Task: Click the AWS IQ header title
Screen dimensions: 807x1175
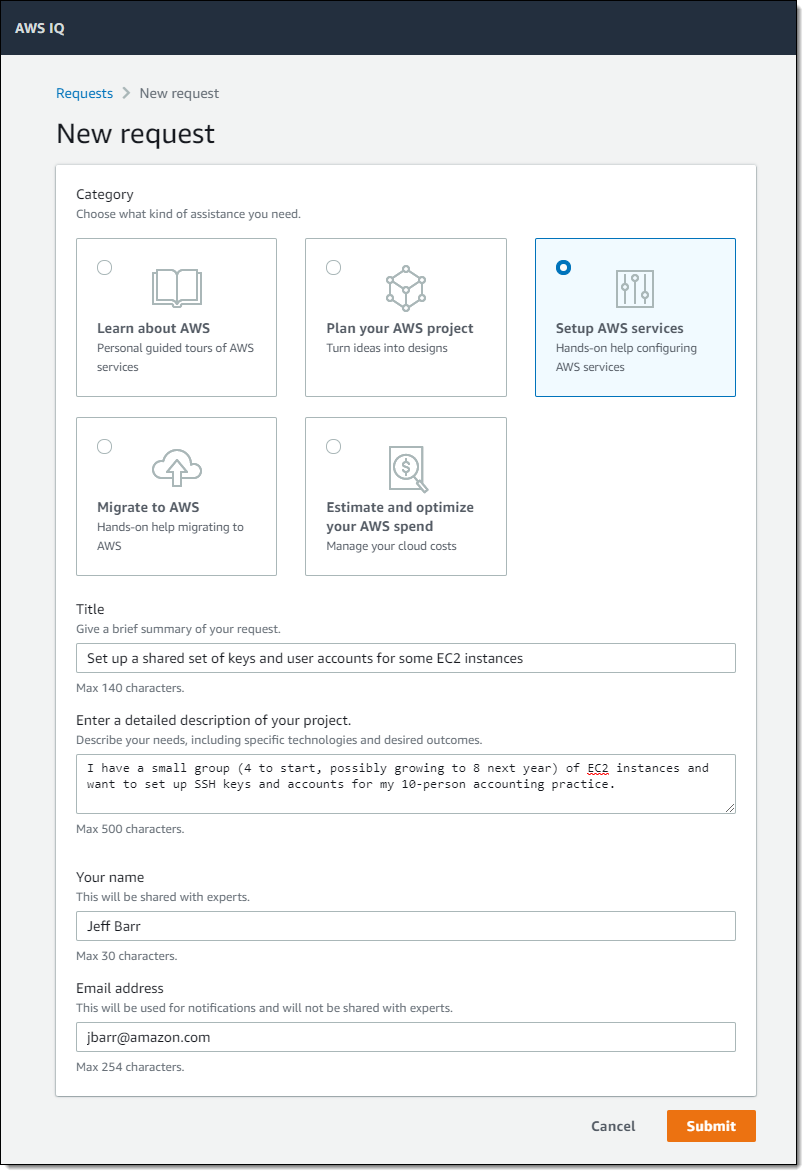Action: pyautogui.click(x=40, y=28)
